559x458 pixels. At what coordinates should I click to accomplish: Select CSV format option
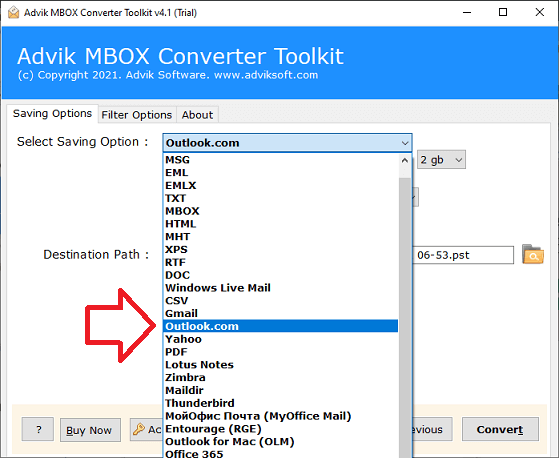point(281,301)
